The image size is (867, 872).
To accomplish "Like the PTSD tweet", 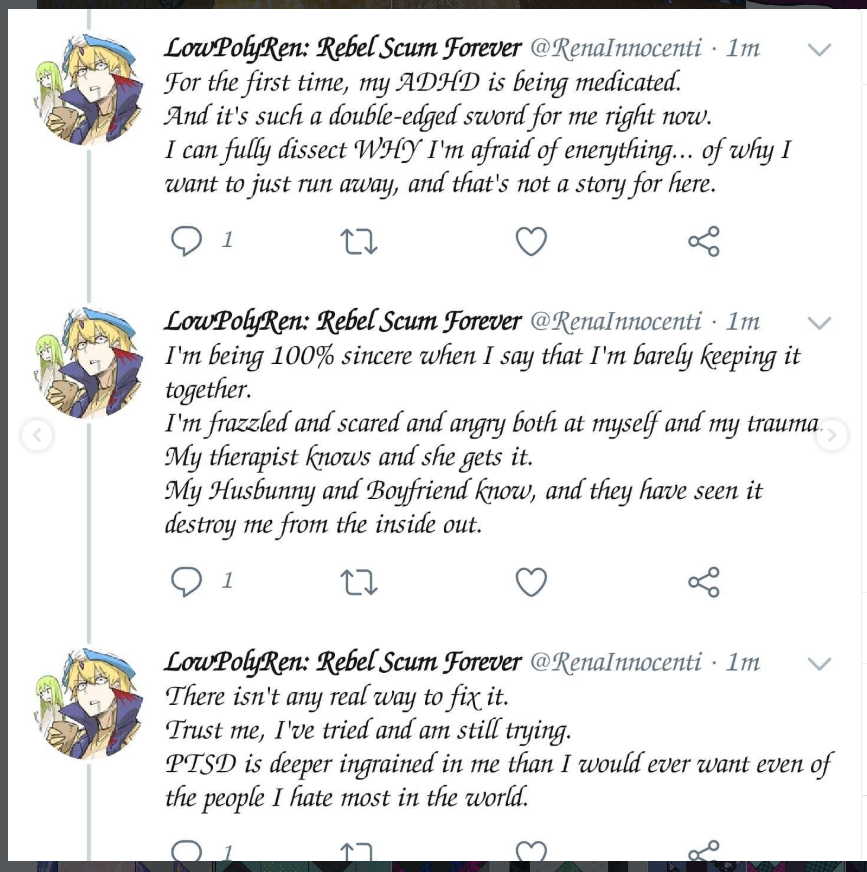I will [531, 852].
